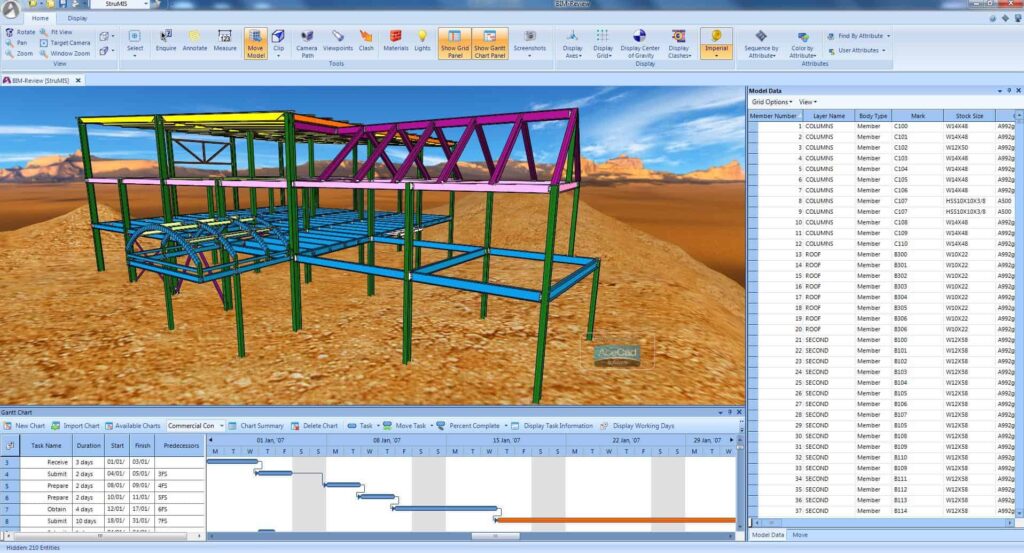Image resolution: width=1024 pixels, height=553 pixels.
Task: Click Available Charts in Gantt toolbar
Action: pos(132,426)
